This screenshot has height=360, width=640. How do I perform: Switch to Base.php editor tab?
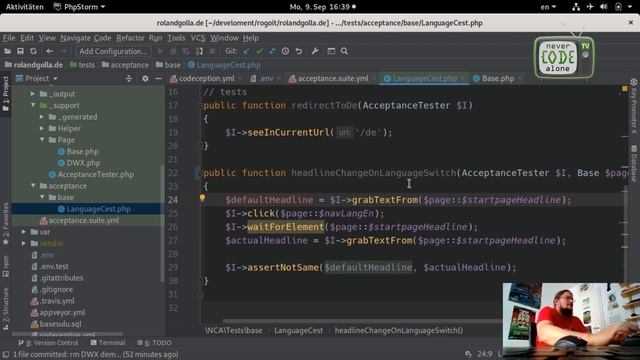tap(497, 78)
